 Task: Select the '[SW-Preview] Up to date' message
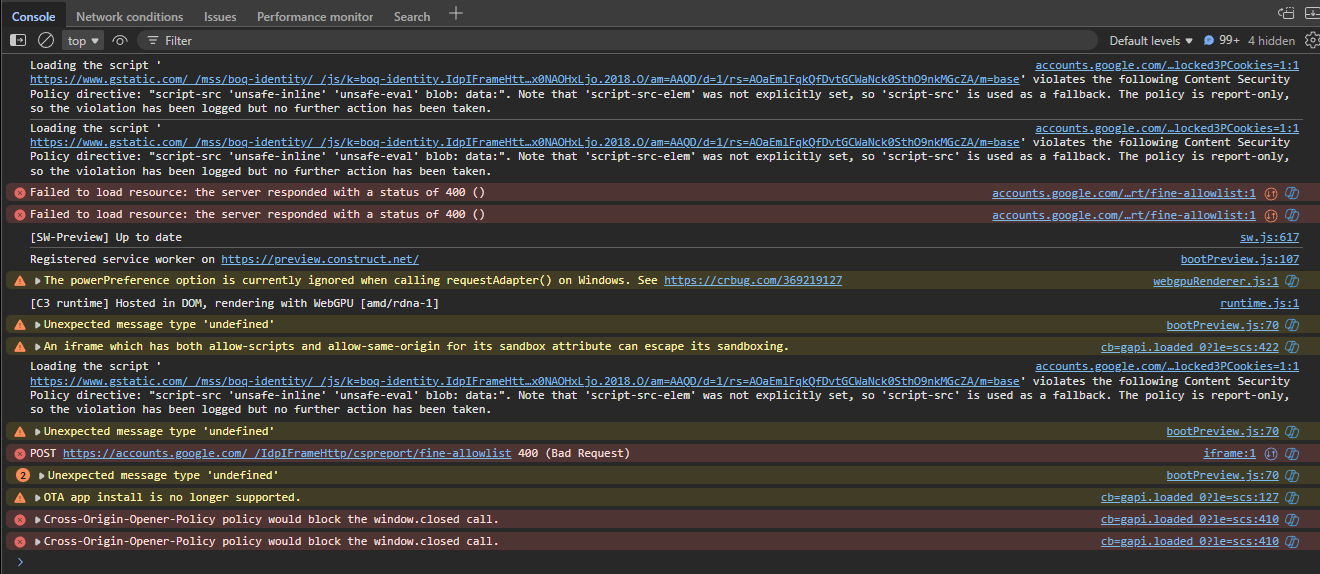pyautogui.click(x=106, y=237)
